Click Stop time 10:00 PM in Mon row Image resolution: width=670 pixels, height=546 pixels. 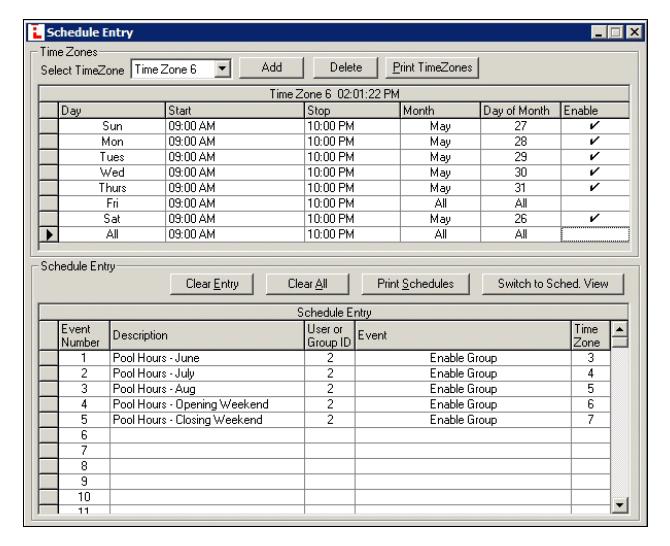pyautogui.click(x=352, y=141)
